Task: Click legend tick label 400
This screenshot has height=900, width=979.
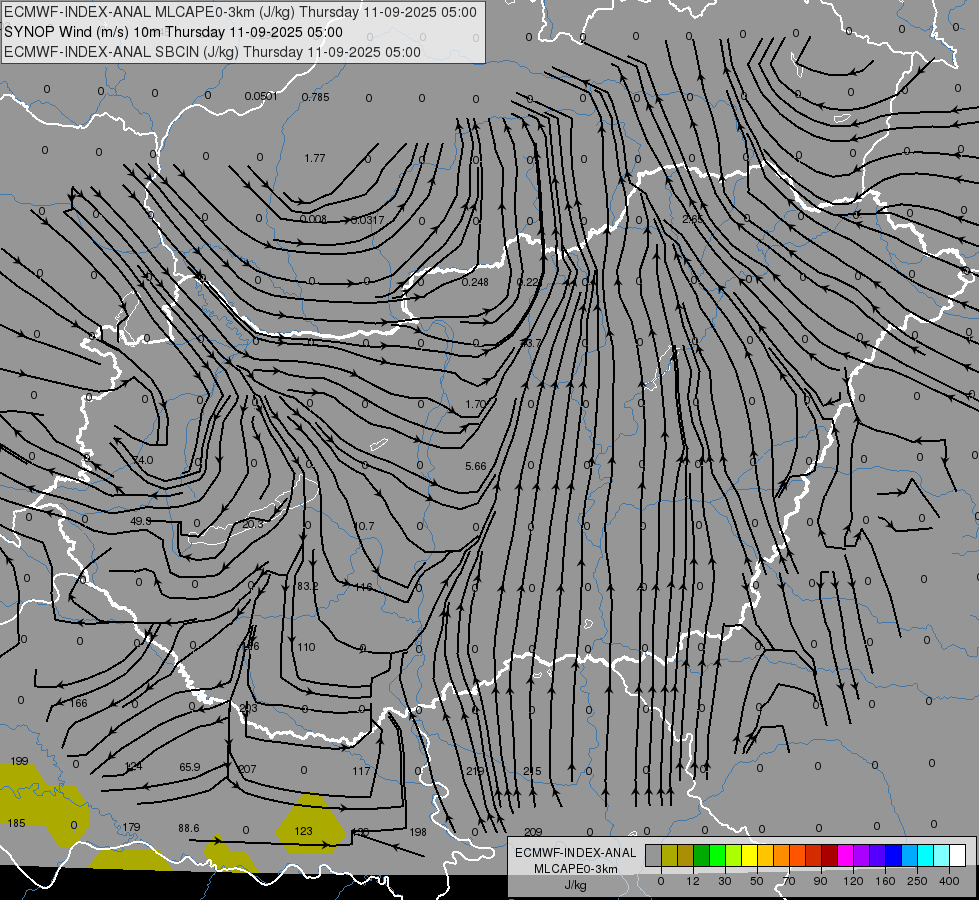Action: [x=949, y=881]
